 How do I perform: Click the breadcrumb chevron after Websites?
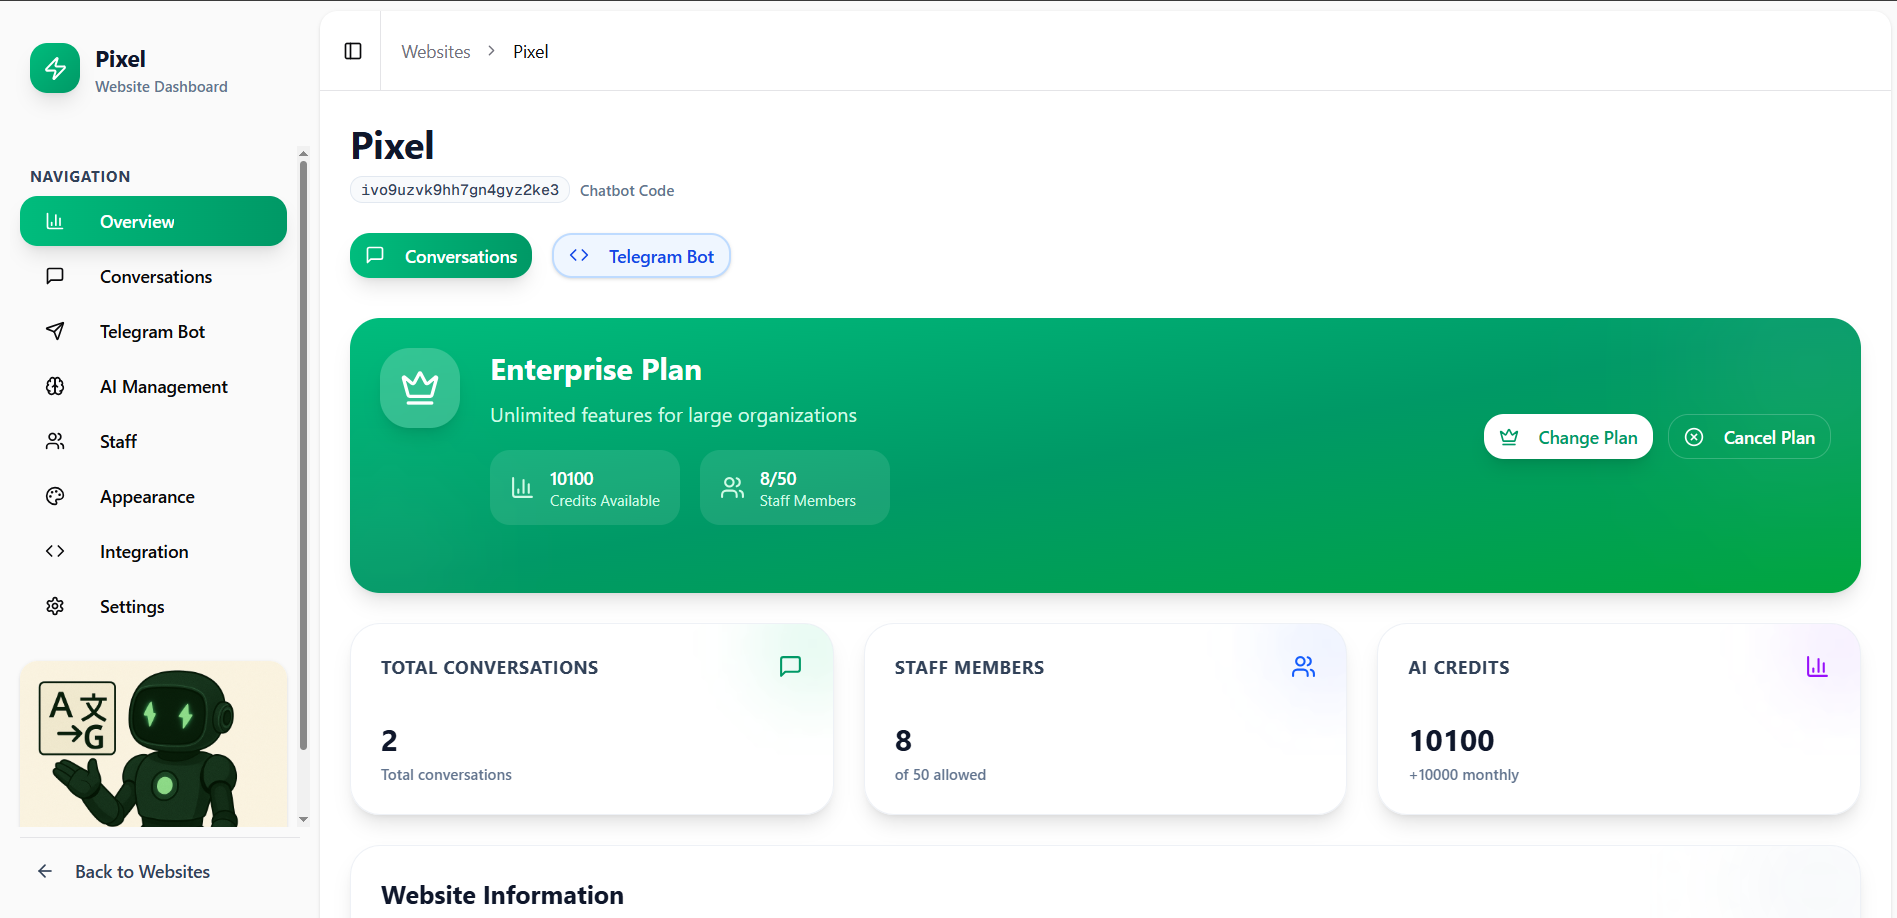[x=491, y=51]
